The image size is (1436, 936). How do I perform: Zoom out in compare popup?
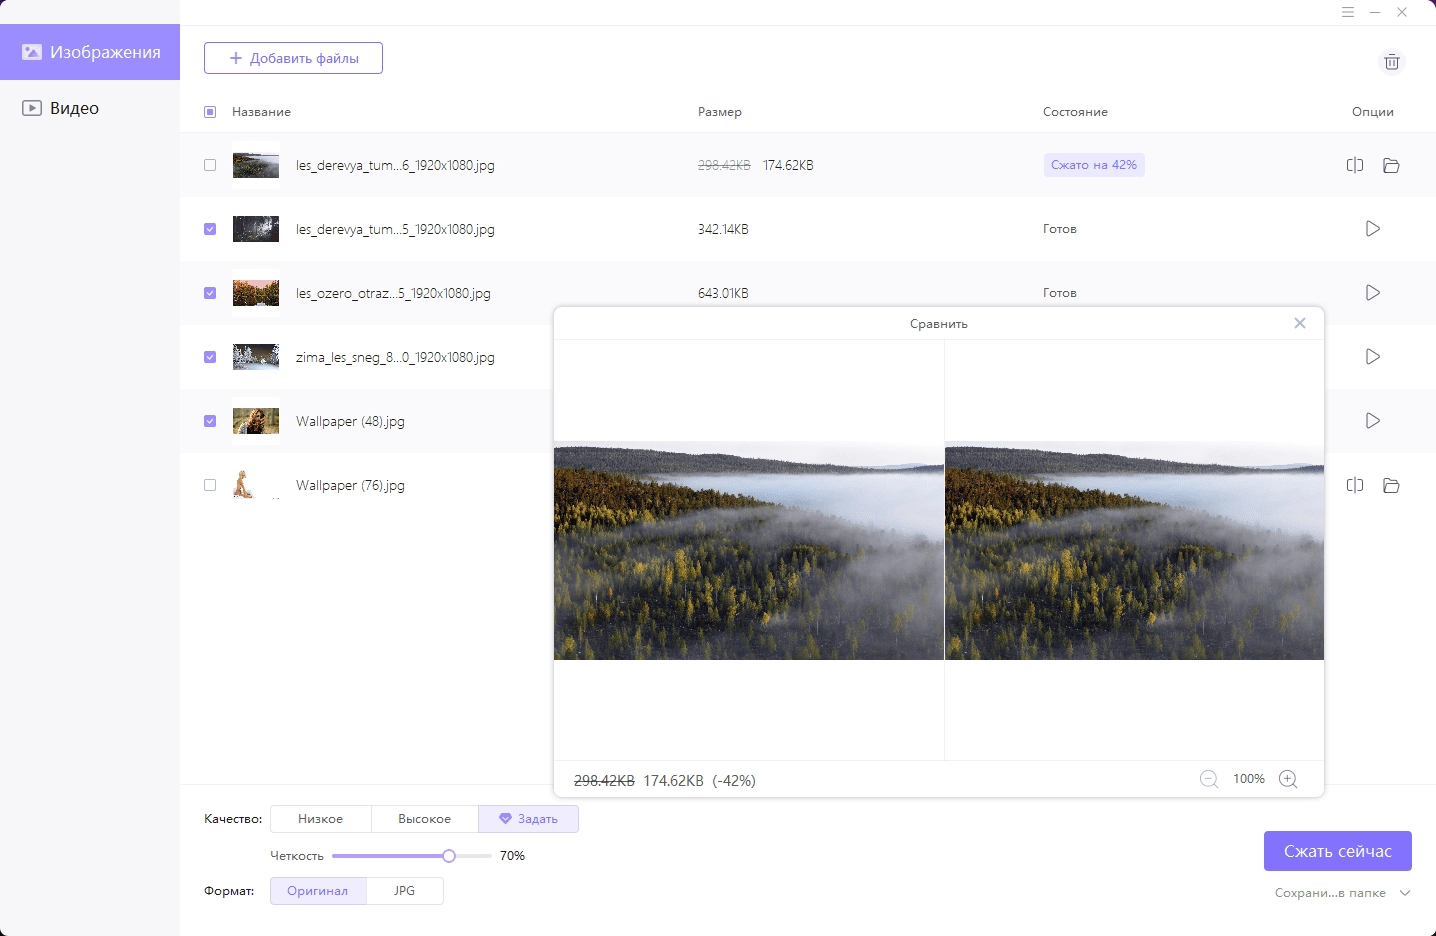[x=1209, y=779]
